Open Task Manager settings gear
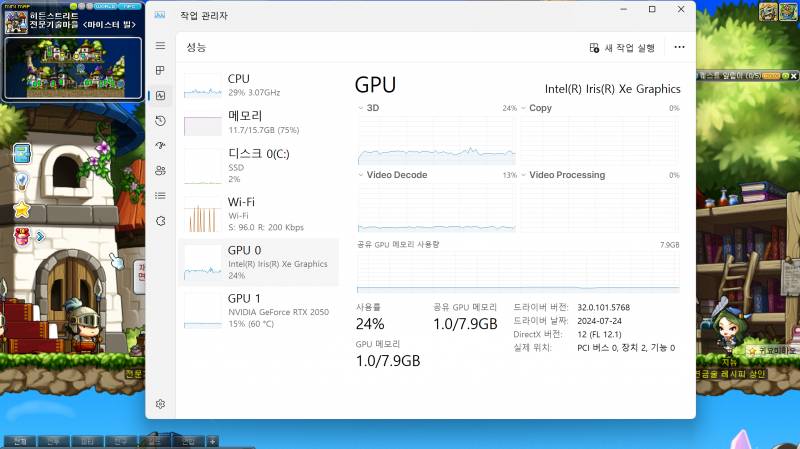 [x=160, y=404]
